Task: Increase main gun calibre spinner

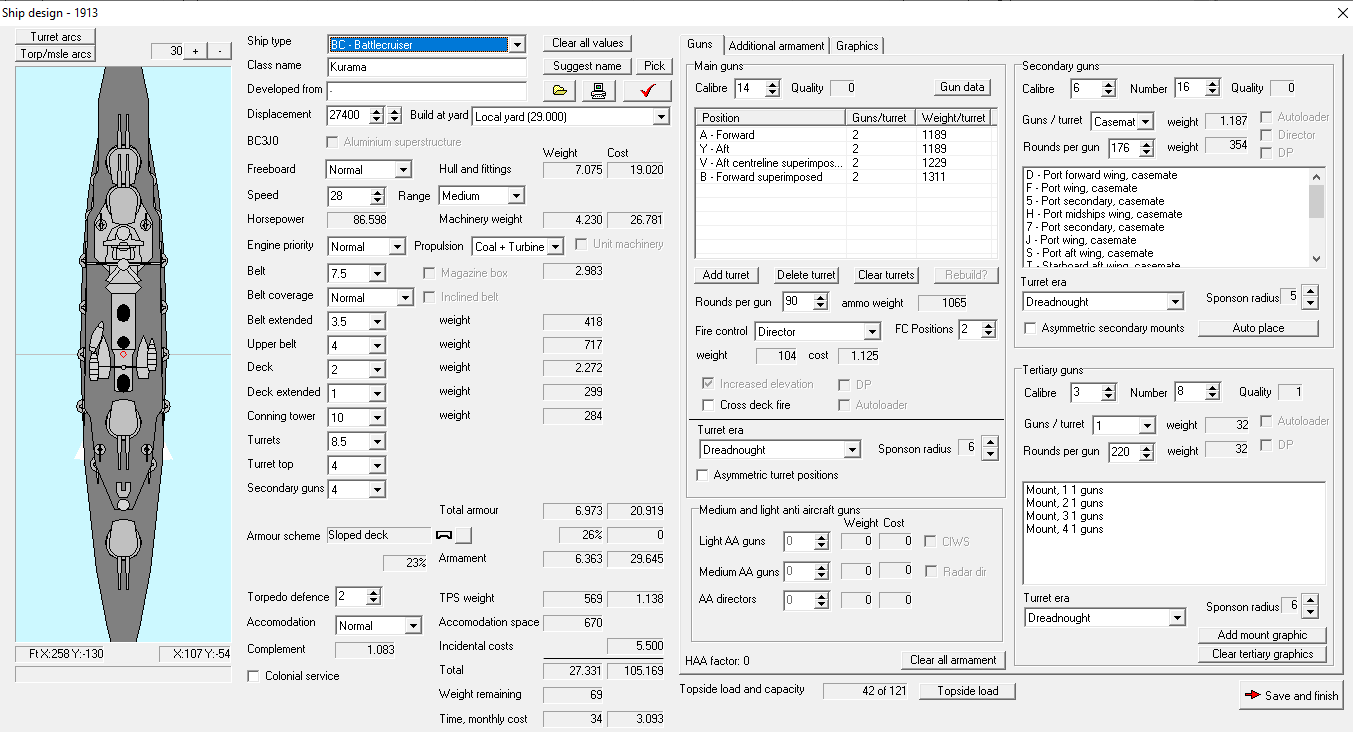Action: click(x=772, y=84)
